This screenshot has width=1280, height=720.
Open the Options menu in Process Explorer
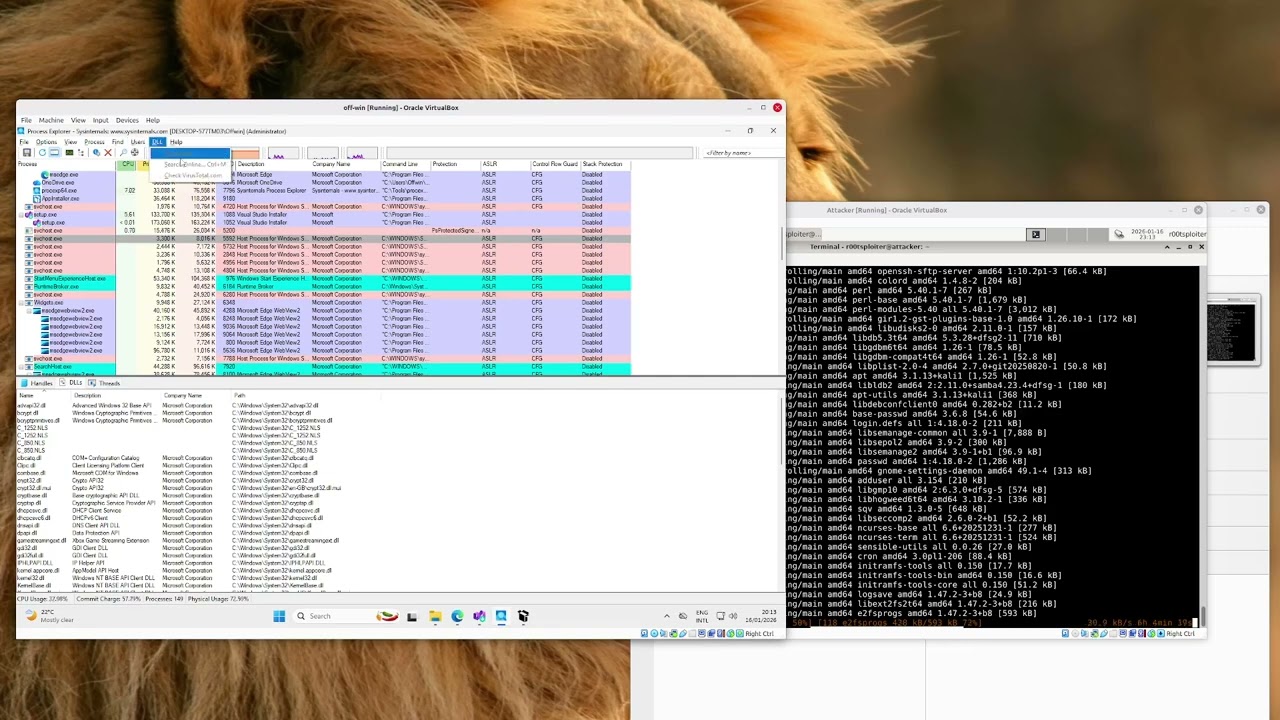[x=46, y=142]
